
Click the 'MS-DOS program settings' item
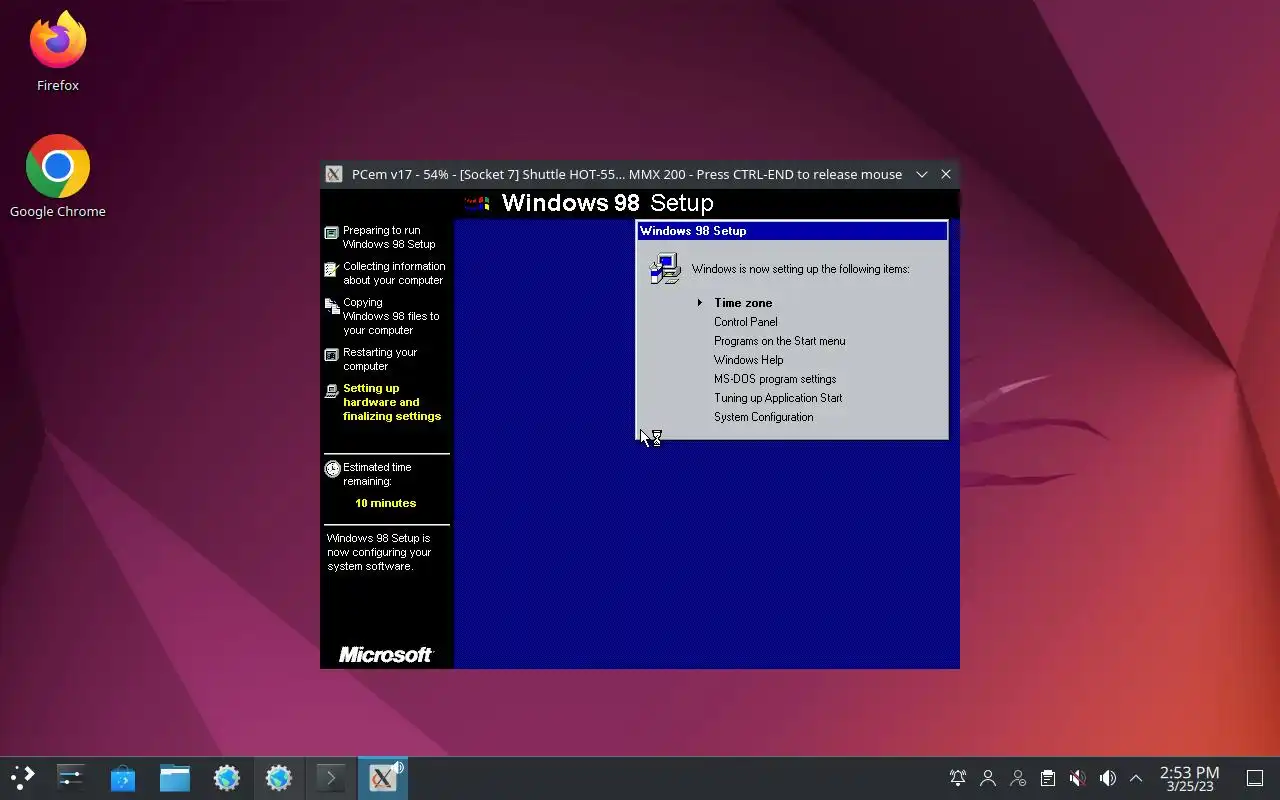pos(775,379)
